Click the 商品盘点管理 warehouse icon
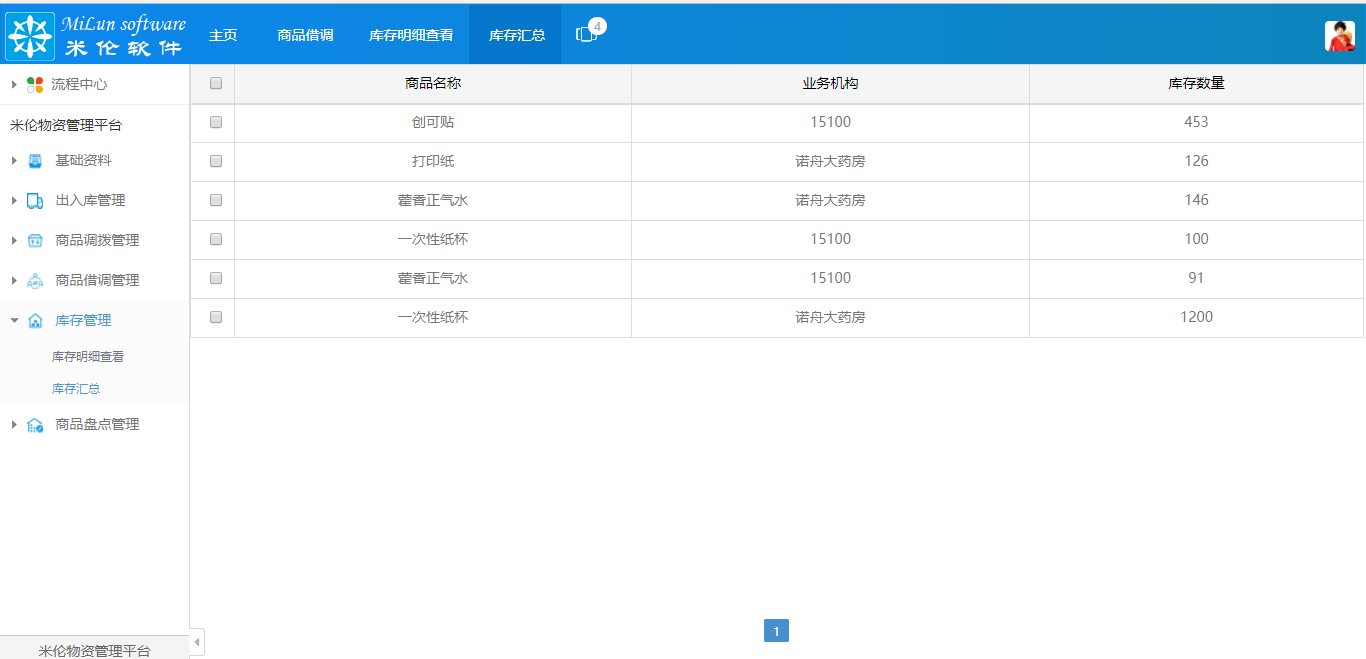This screenshot has width=1366, height=659. point(34,424)
